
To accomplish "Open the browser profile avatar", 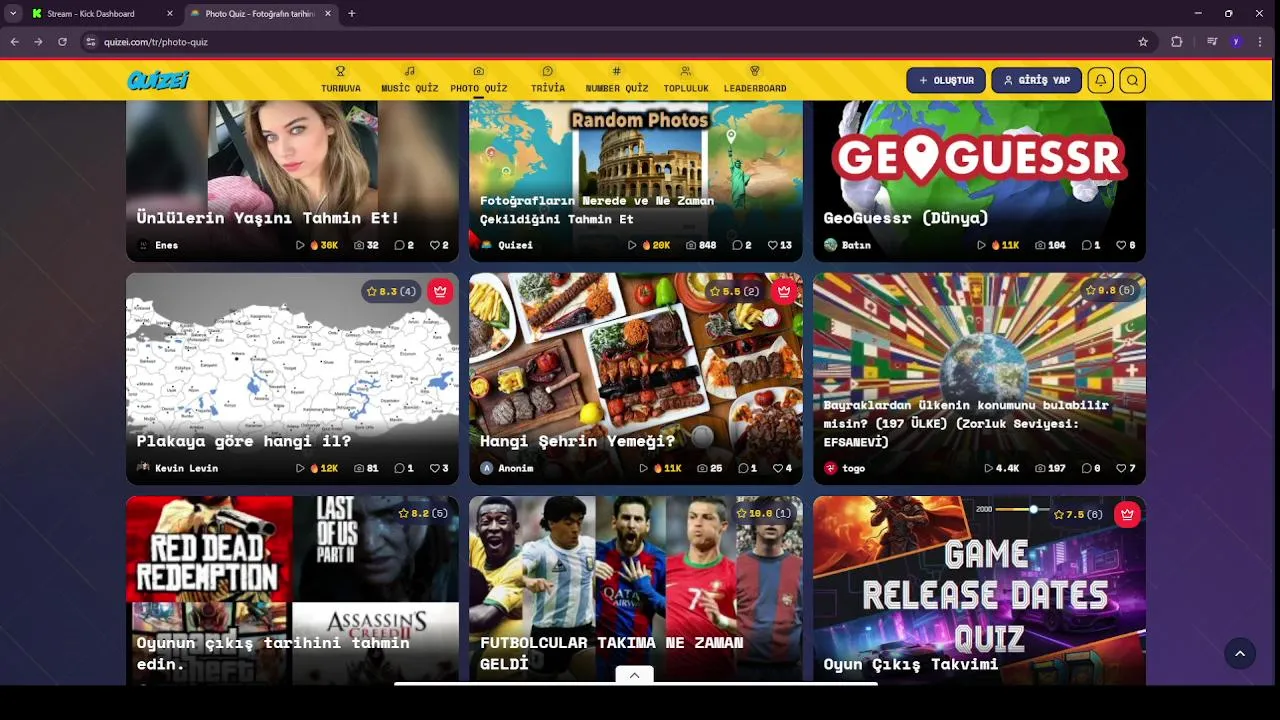I will (x=1236, y=42).
